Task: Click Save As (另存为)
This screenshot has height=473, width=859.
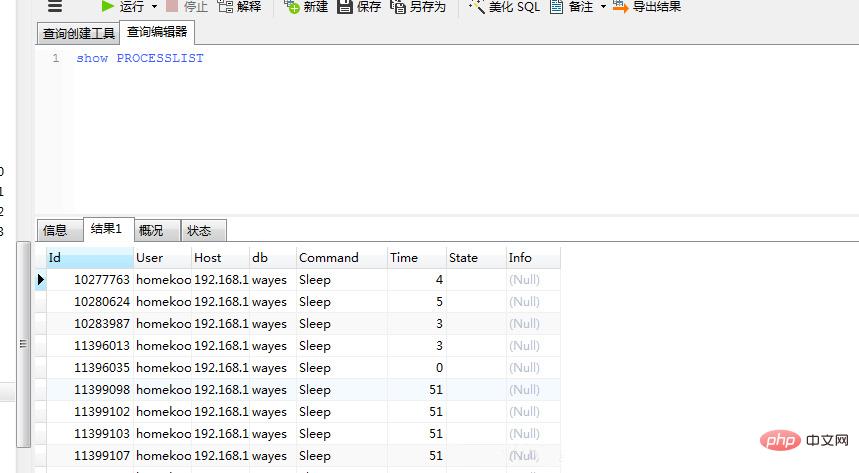Action: coord(418,7)
